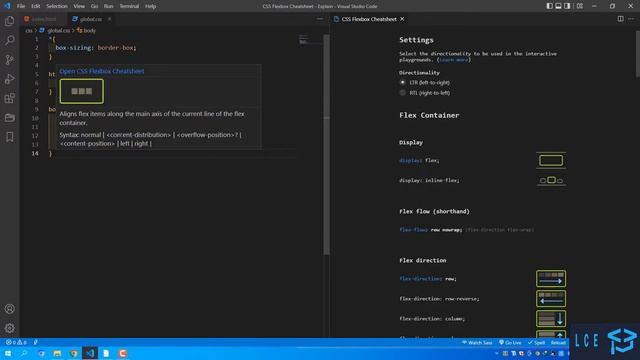Toggle the secondary side bar layout icon
The width and height of the screenshot is (640, 360).
click(567, 6)
